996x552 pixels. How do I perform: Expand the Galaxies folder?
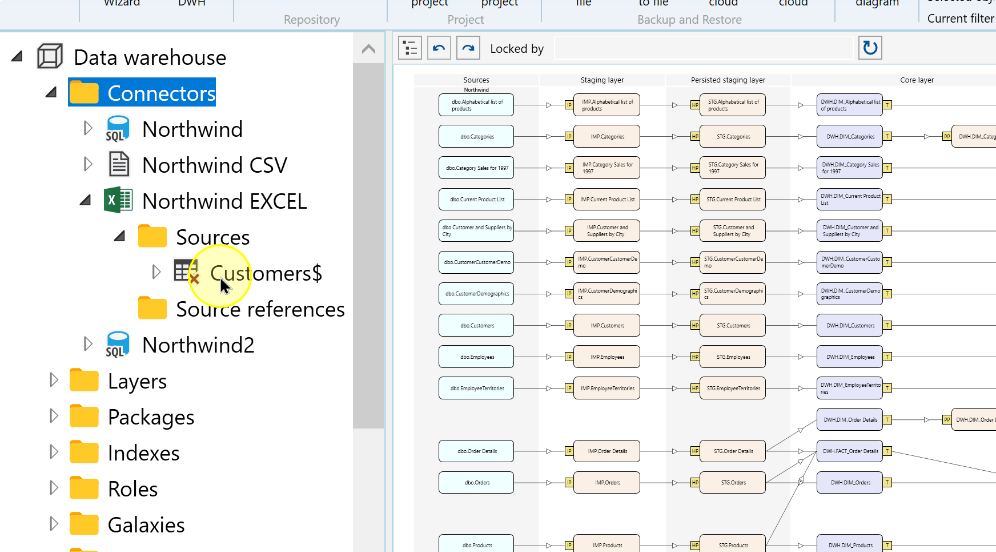[53, 523]
